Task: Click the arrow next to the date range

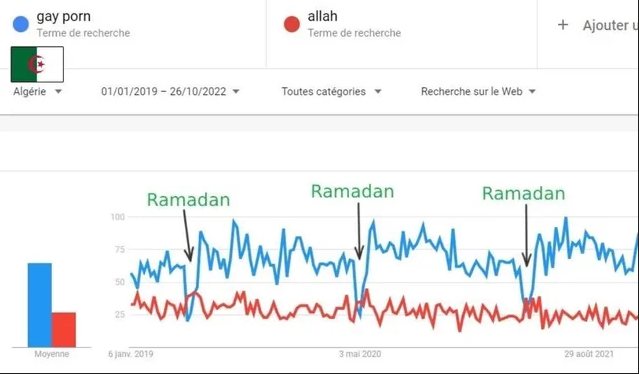Action: click(236, 92)
